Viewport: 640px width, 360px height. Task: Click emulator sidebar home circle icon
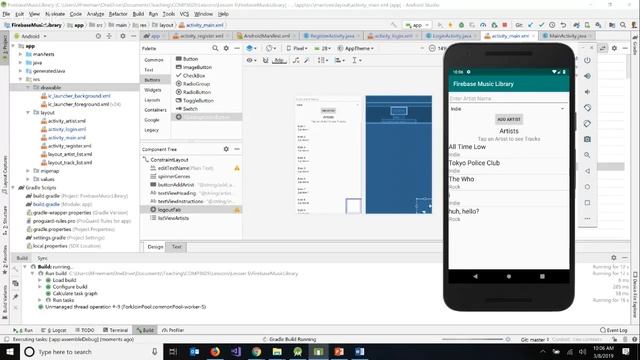(x=587, y=187)
